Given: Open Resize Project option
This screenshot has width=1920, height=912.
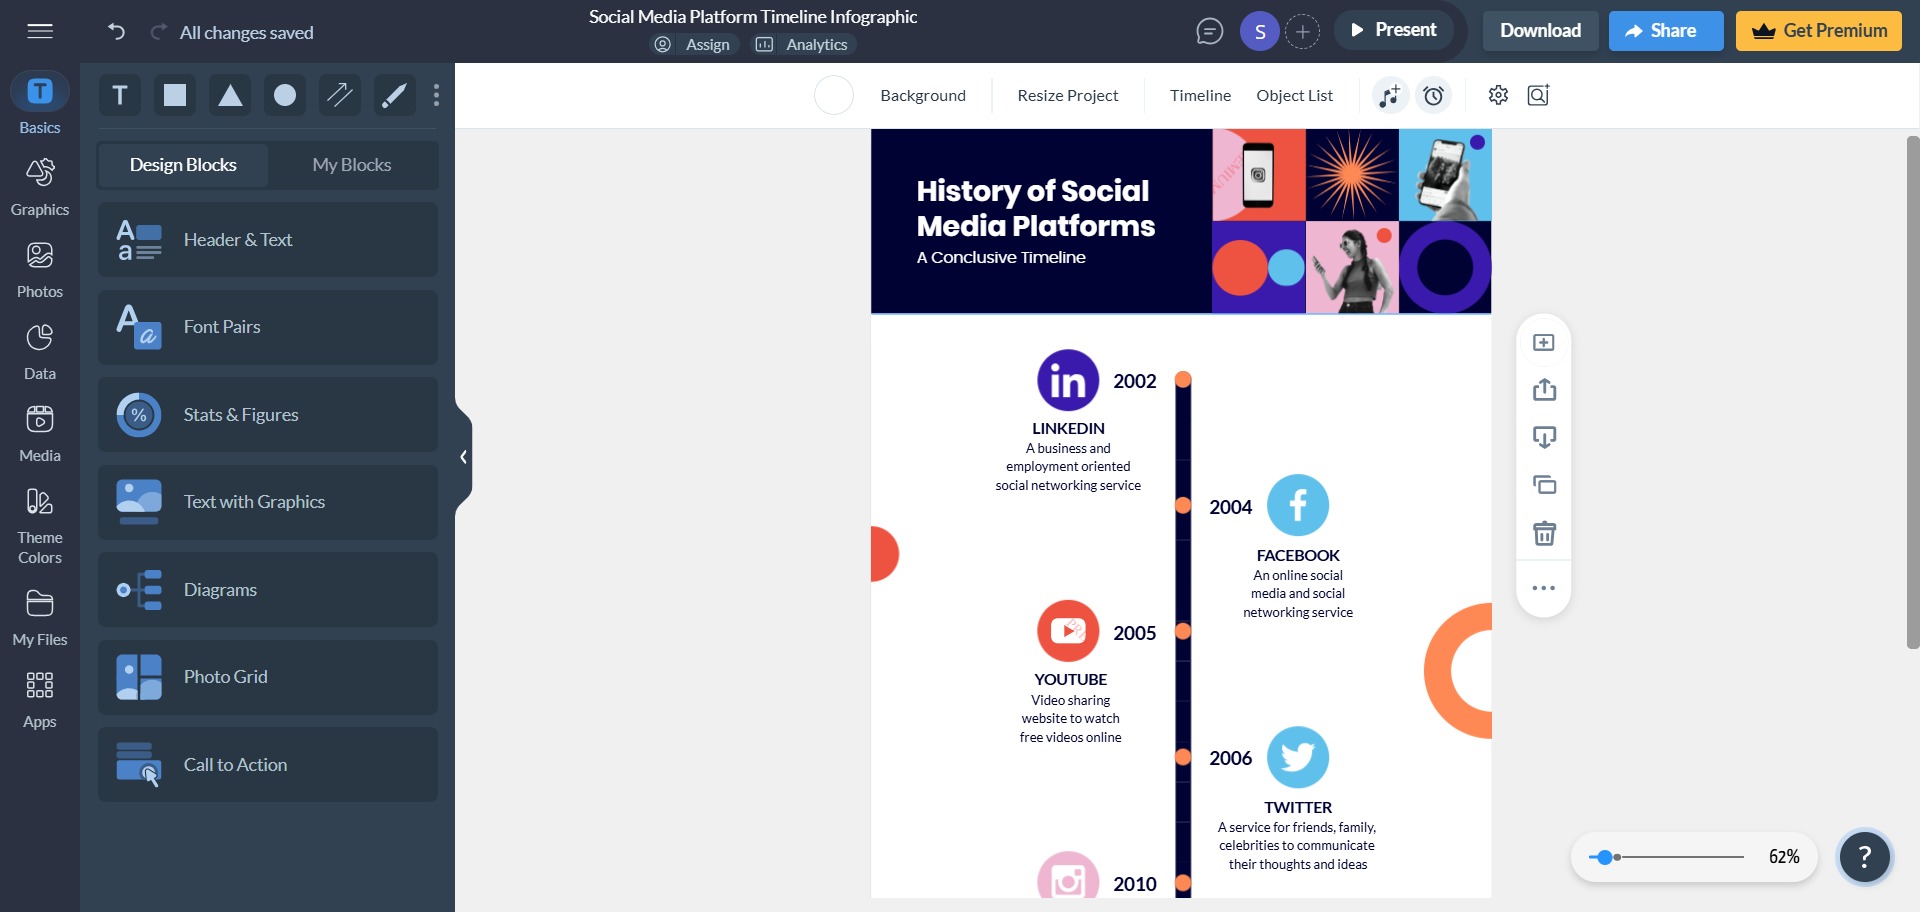Looking at the screenshot, I should [1068, 95].
